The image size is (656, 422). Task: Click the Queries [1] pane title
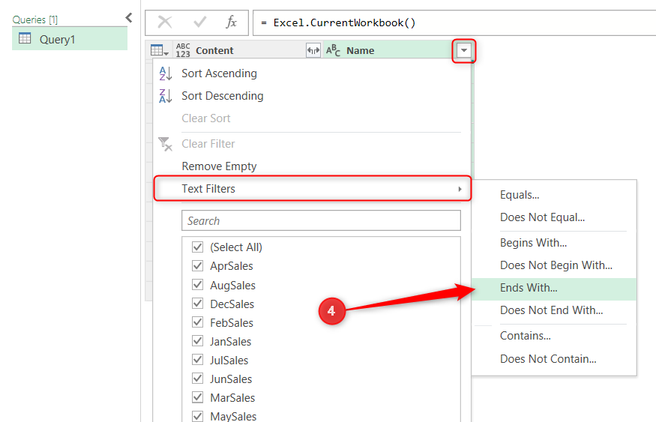pos(35,20)
